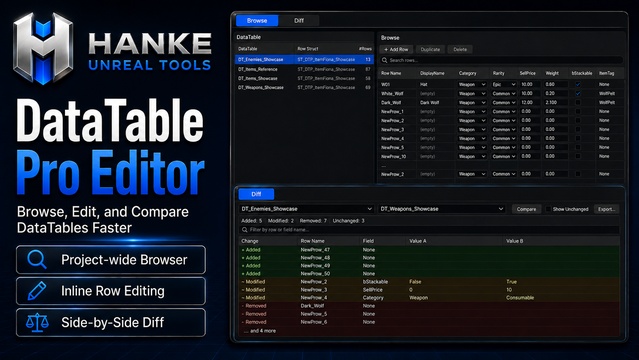Click the Filter by row or field input
Screen dimensions: 639x360
pyautogui.click(x=429, y=230)
